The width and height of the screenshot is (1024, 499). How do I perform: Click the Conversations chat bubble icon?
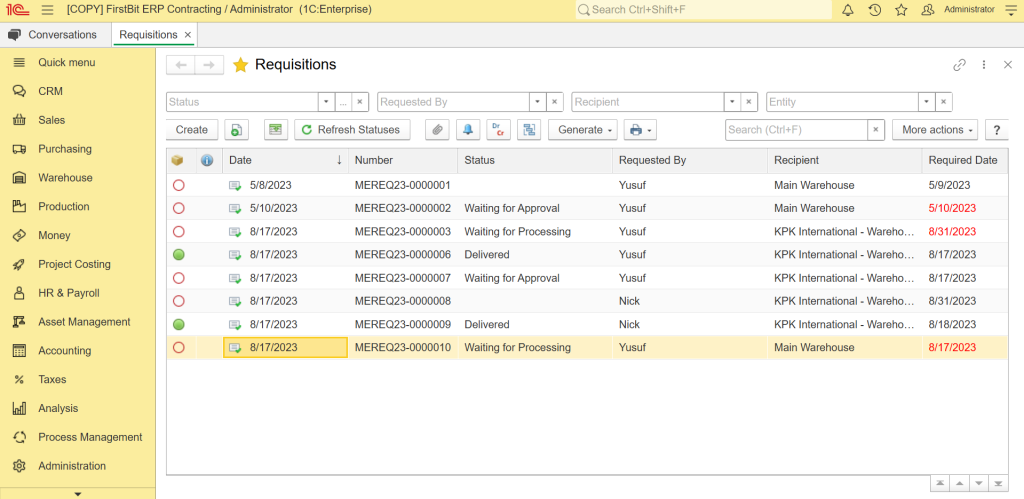pos(14,35)
